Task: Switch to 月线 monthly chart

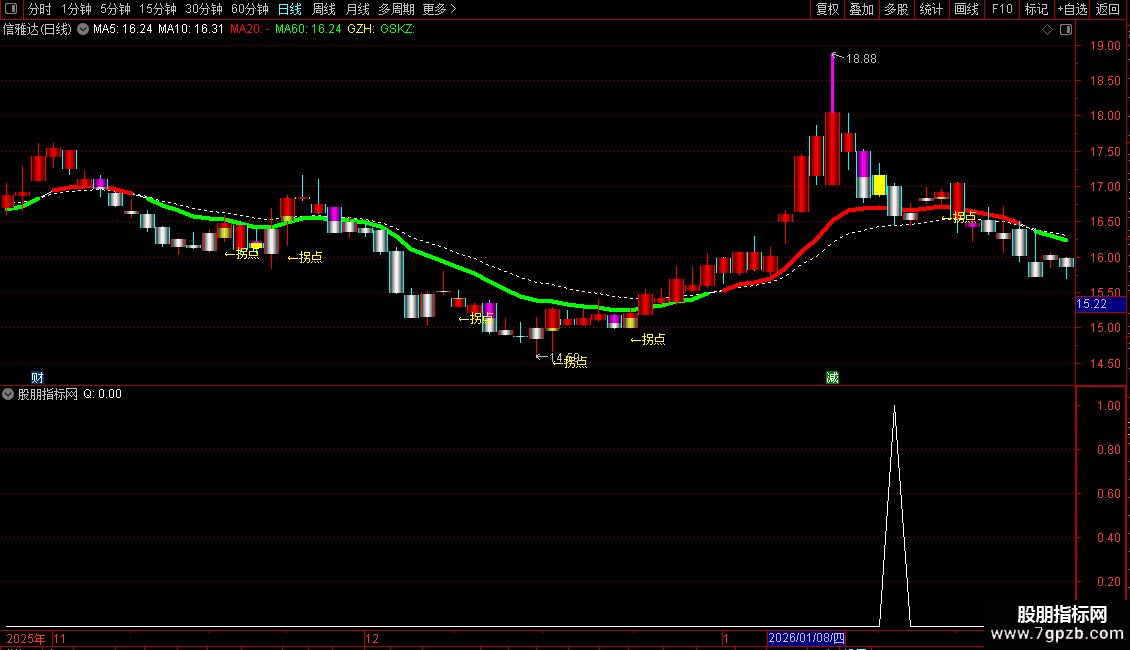Action: (x=357, y=9)
